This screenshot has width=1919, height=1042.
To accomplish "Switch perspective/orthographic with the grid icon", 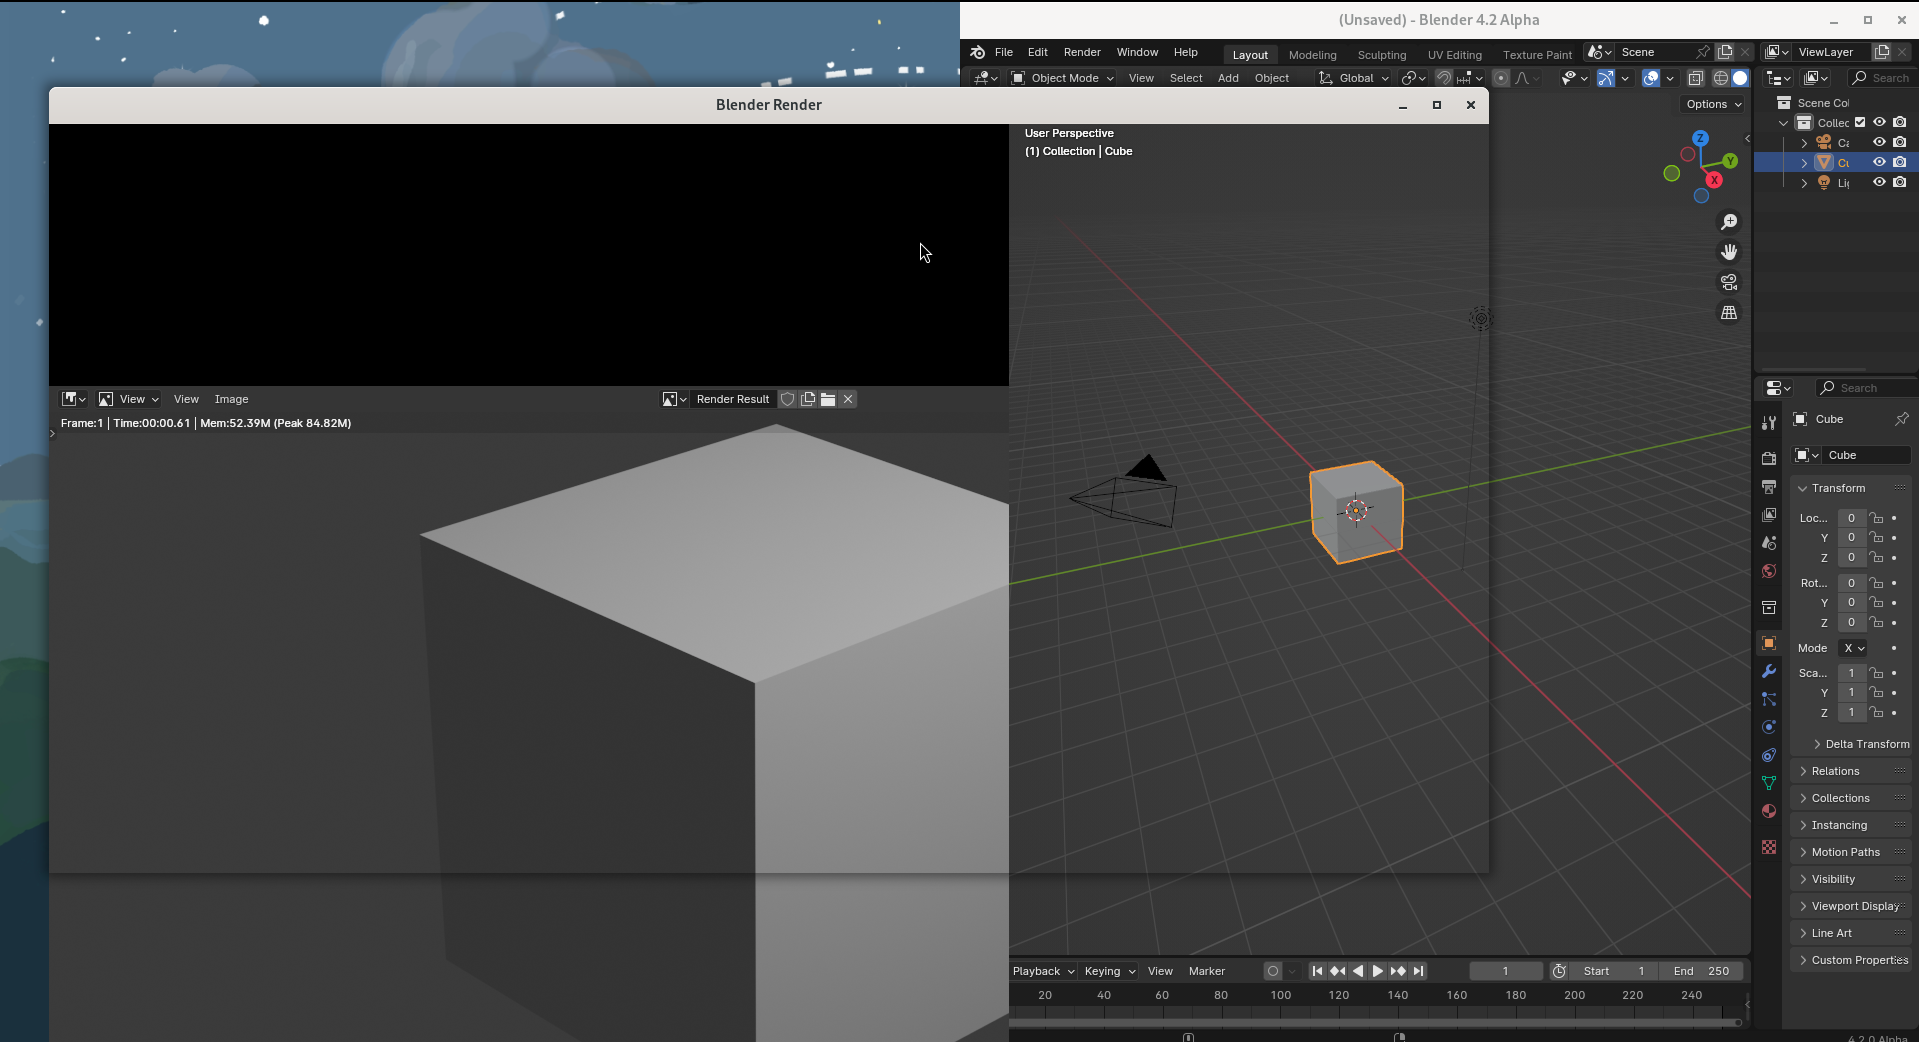I will click(1729, 313).
